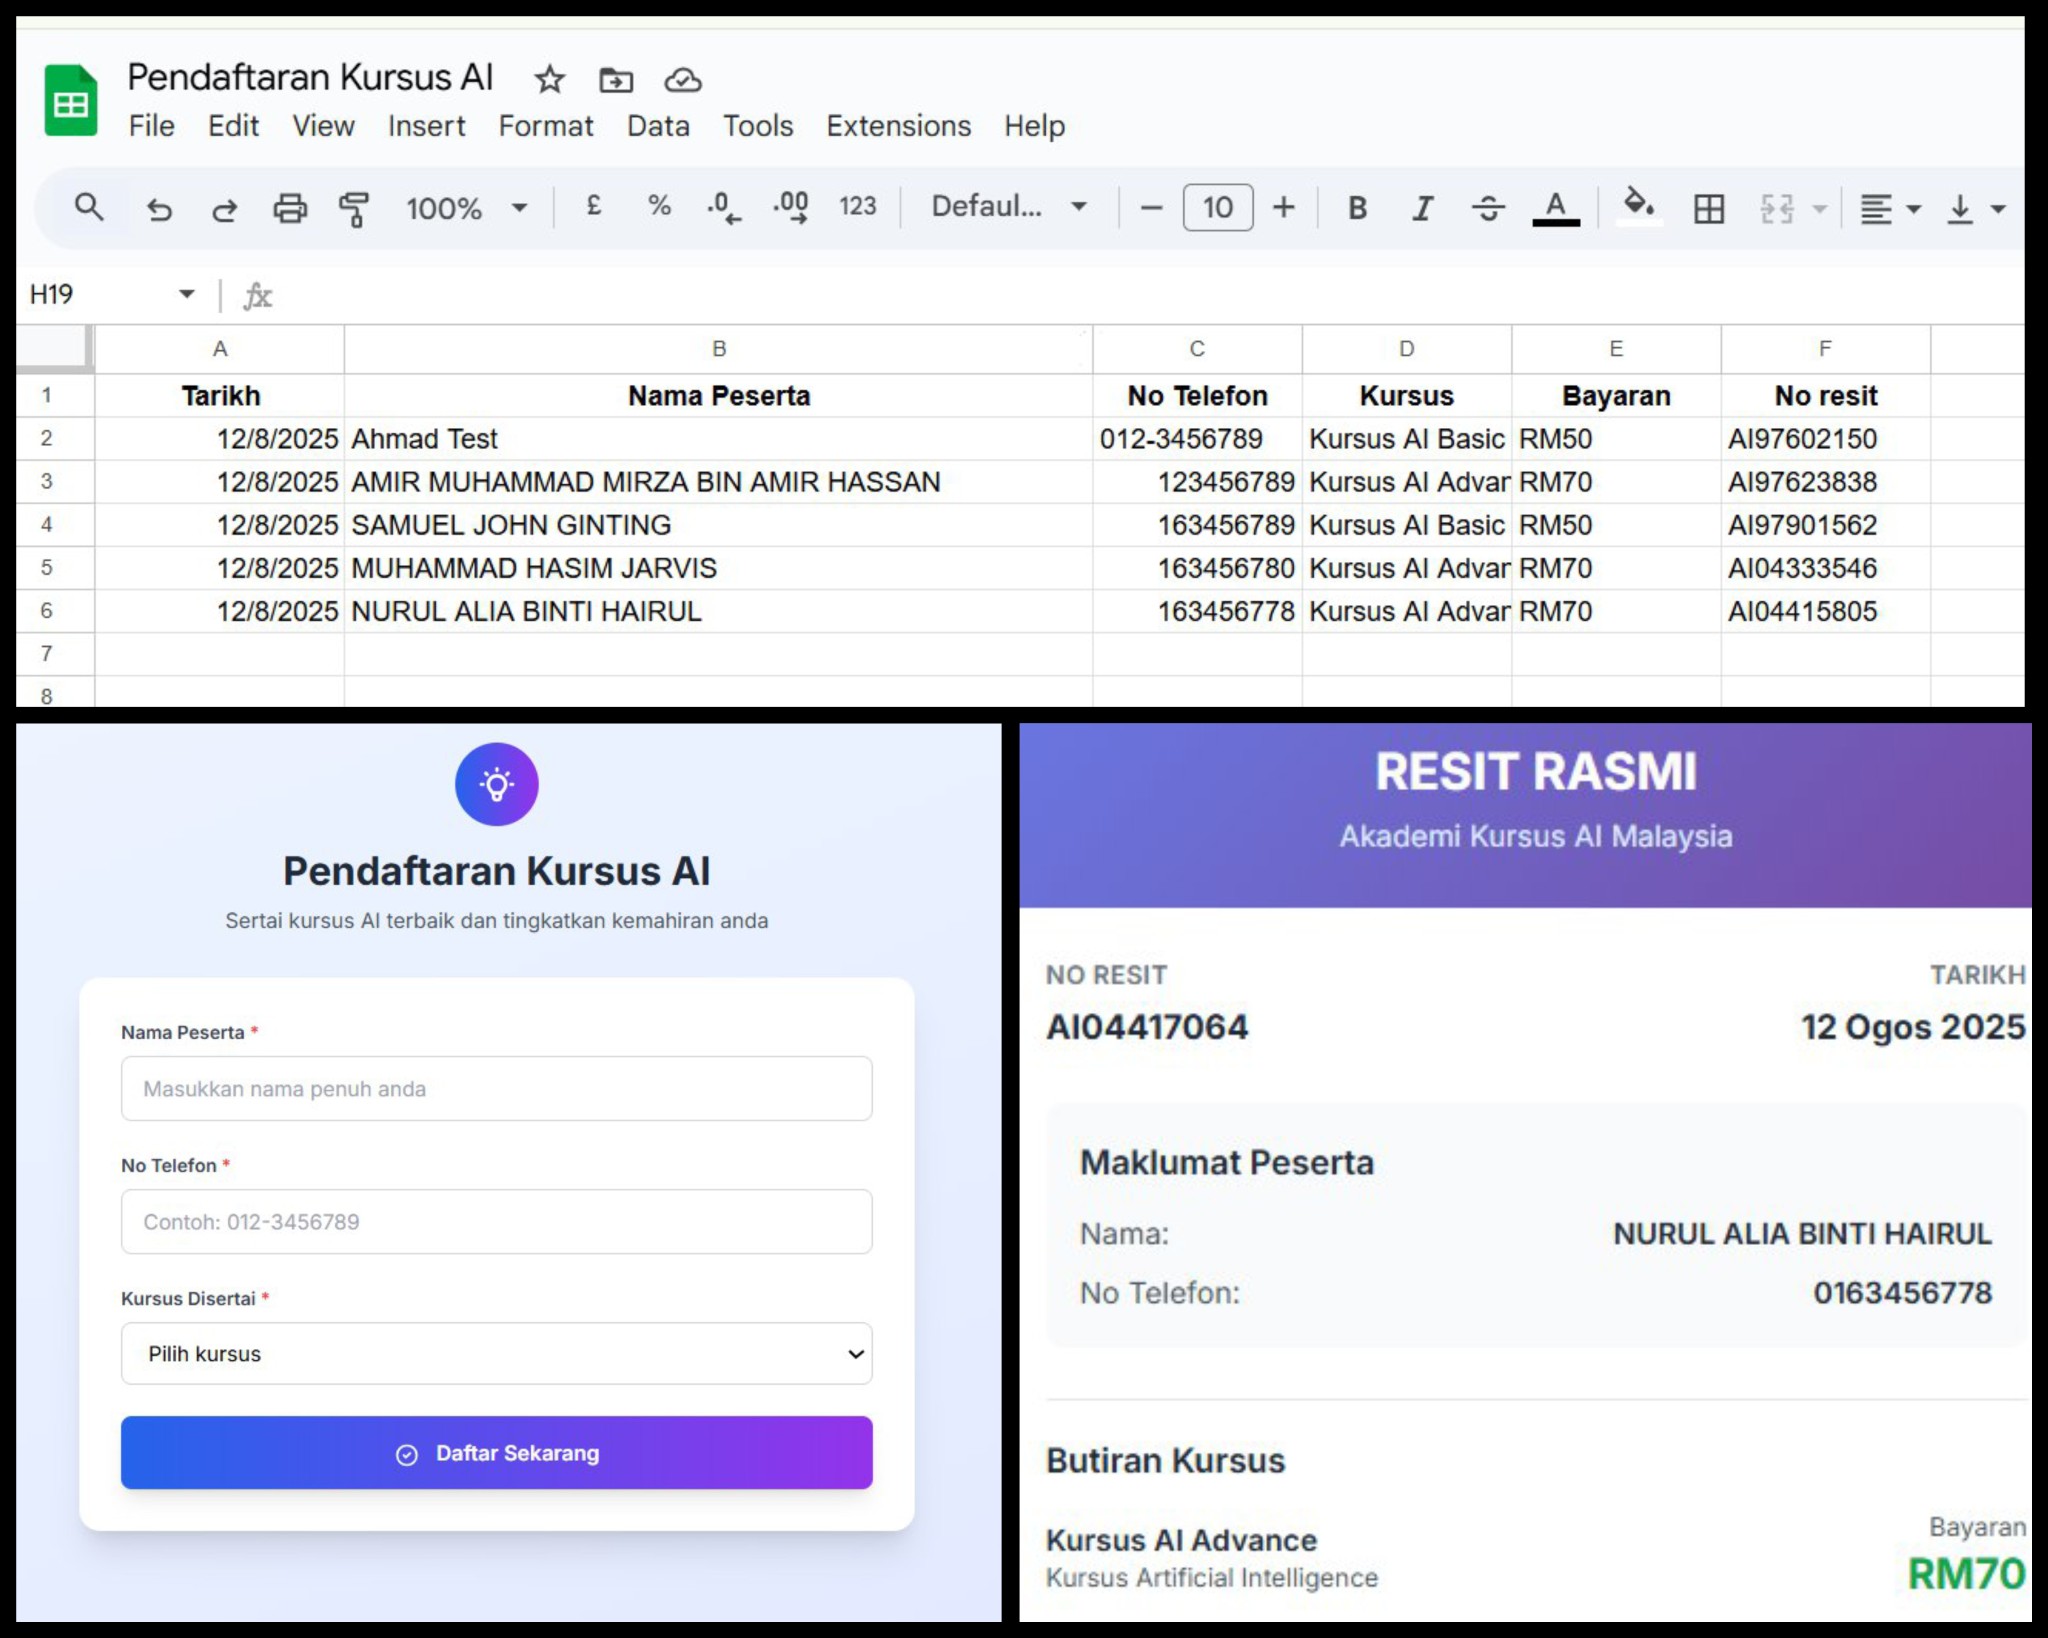The height and width of the screenshot is (1638, 2048).
Task: Apply percent format icon
Action: 659,206
